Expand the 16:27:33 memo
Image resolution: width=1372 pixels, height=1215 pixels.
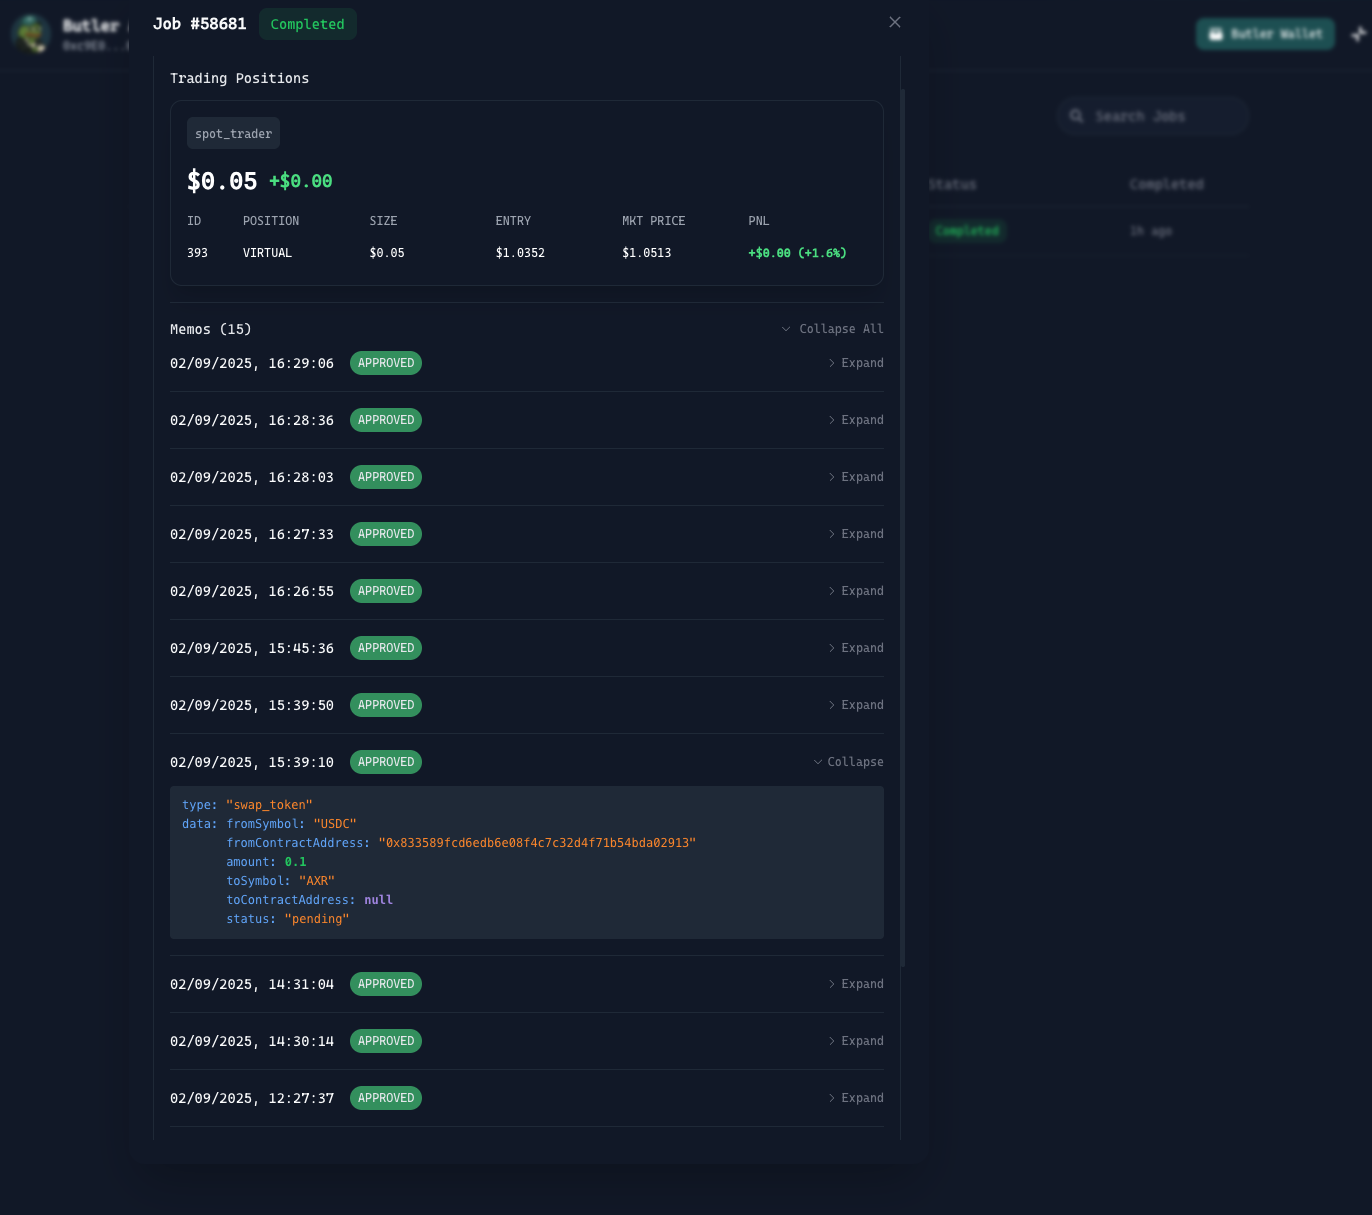point(856,534)
